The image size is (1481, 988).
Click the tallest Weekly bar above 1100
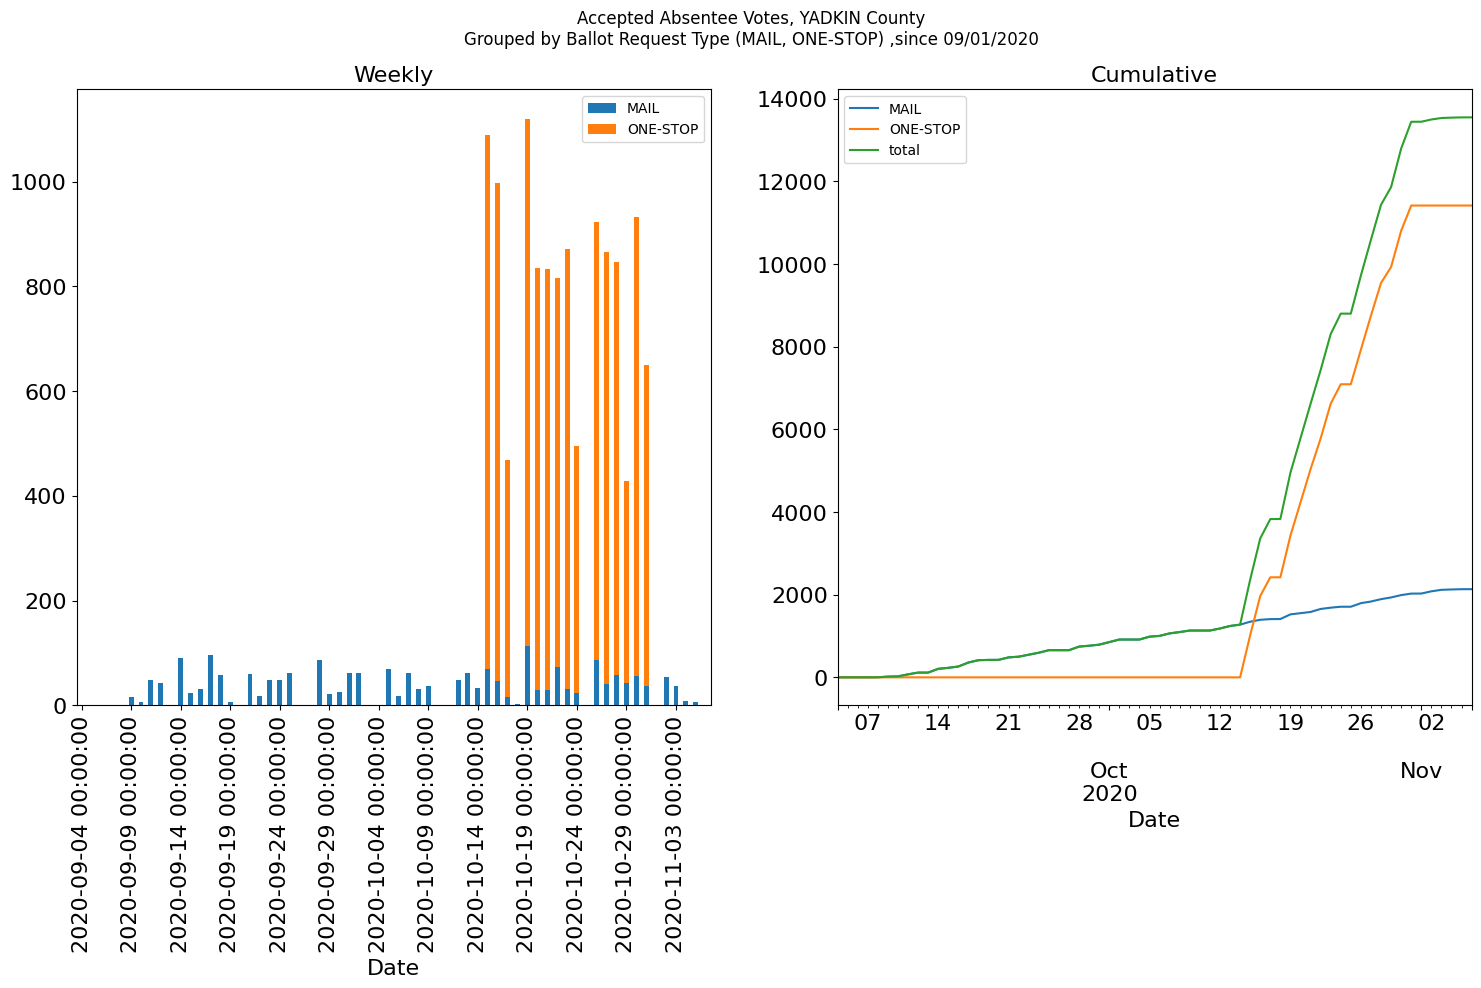click(x=527, y=412)
